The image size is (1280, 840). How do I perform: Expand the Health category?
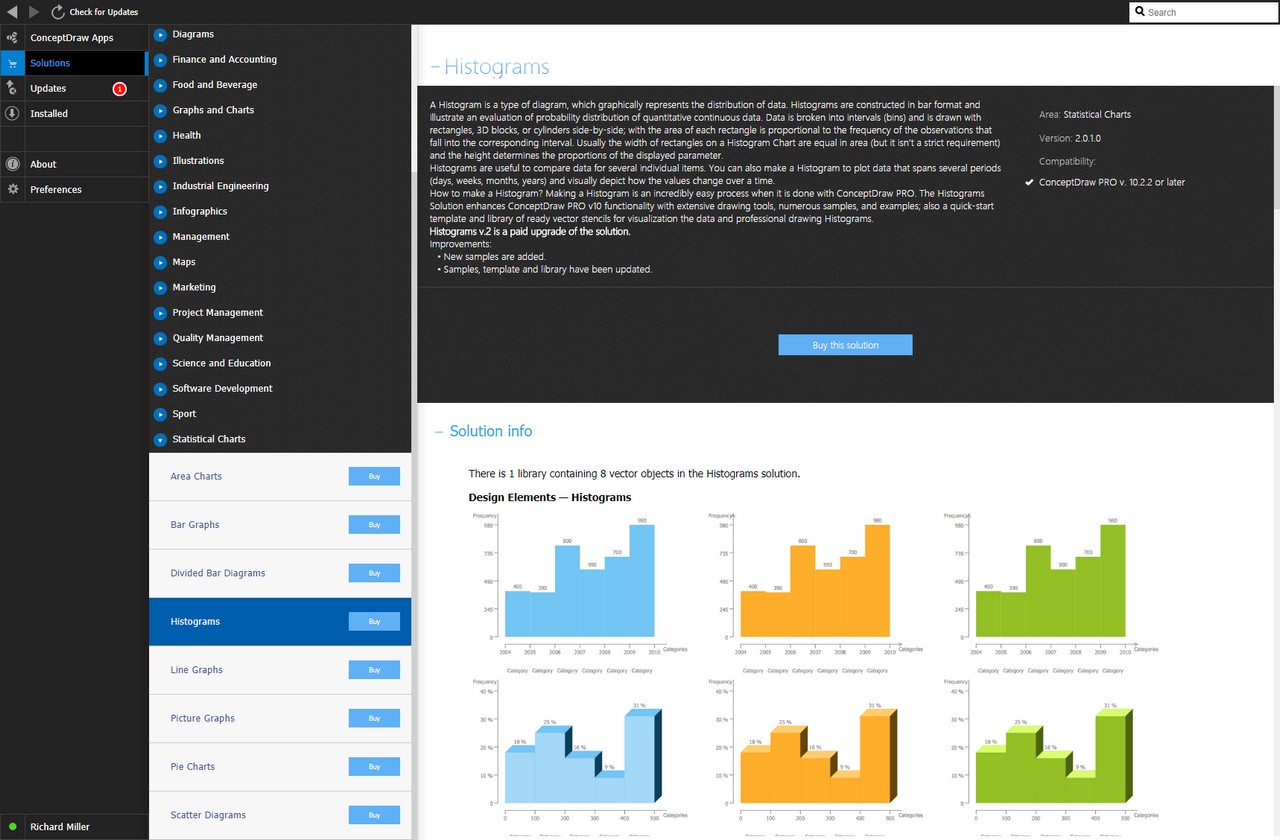[x=160, y=135]
